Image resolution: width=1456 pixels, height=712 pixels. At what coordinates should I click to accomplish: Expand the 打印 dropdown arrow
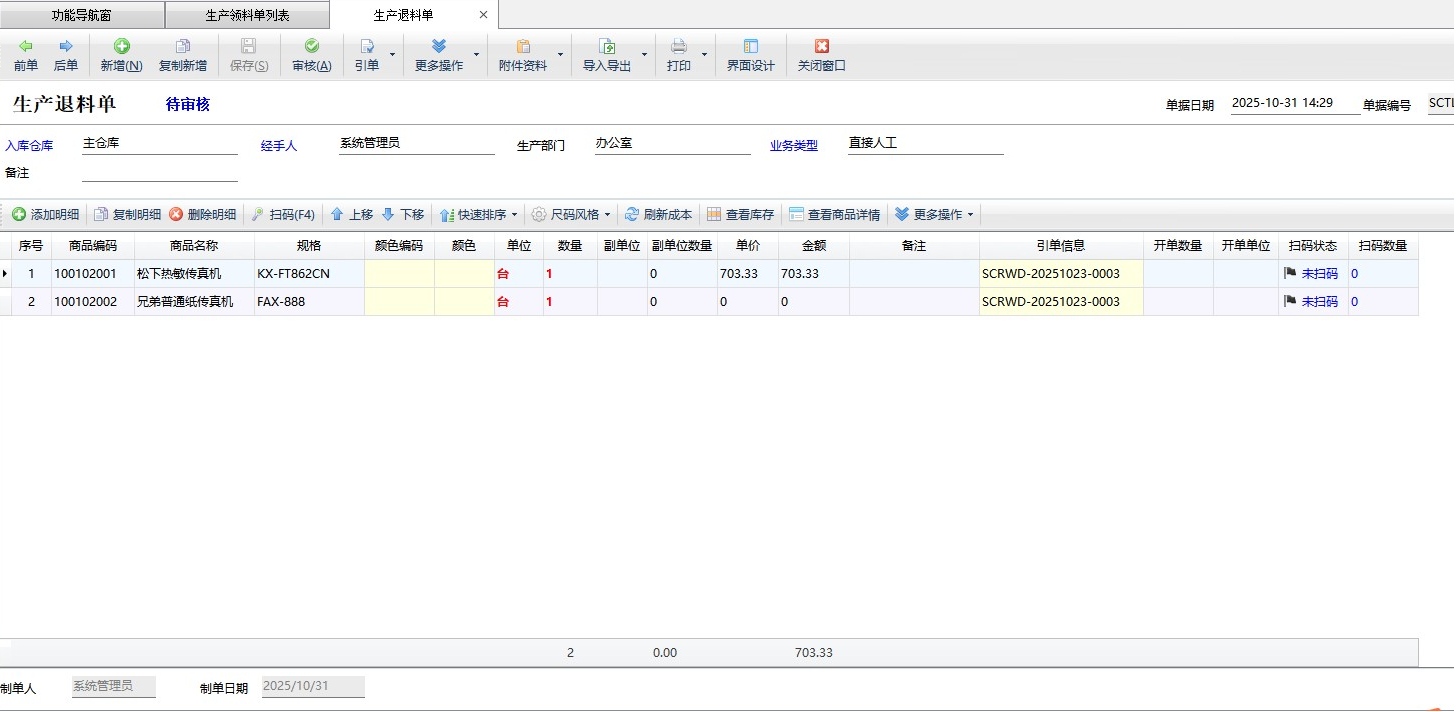[704, 54]
